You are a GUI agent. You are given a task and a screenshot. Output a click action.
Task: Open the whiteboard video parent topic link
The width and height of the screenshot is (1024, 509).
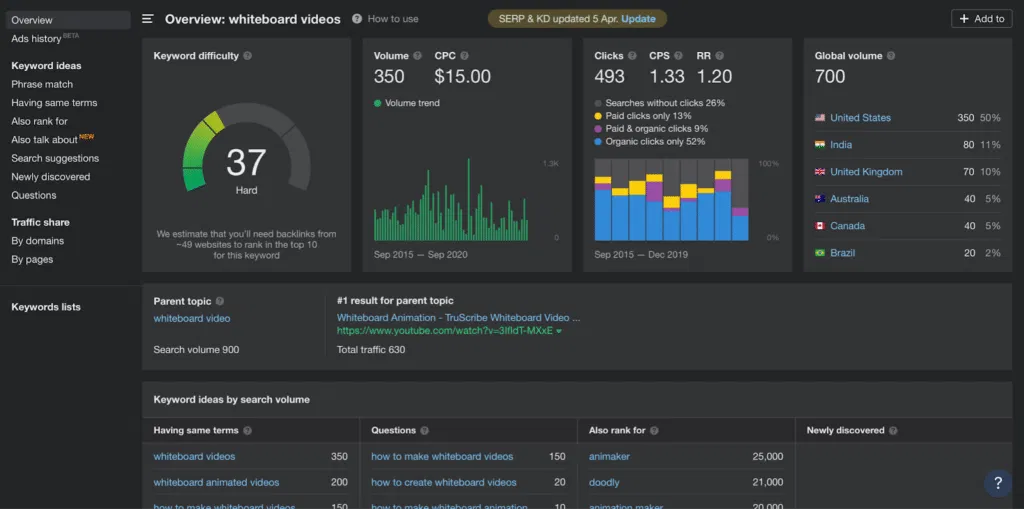point(192,319)
